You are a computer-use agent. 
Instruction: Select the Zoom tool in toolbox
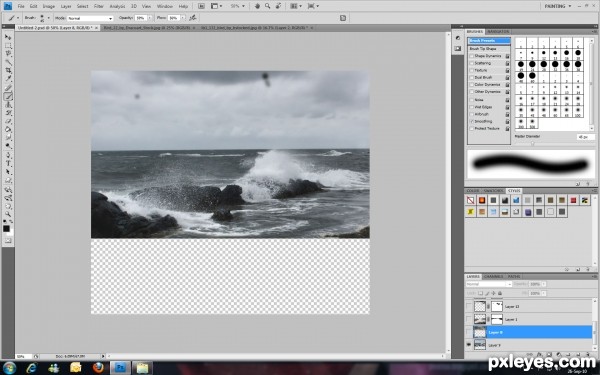8,214
